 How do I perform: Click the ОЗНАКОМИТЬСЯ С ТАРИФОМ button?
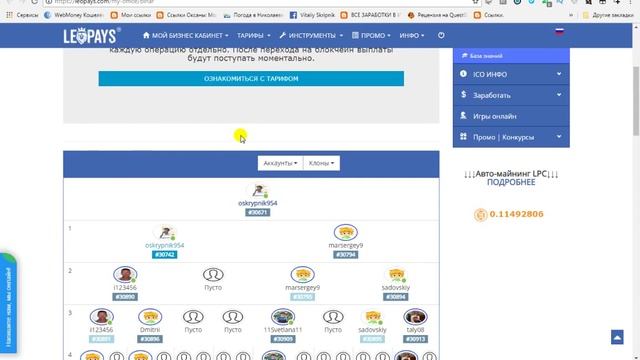pyautogui.click(x=251, y=78)
